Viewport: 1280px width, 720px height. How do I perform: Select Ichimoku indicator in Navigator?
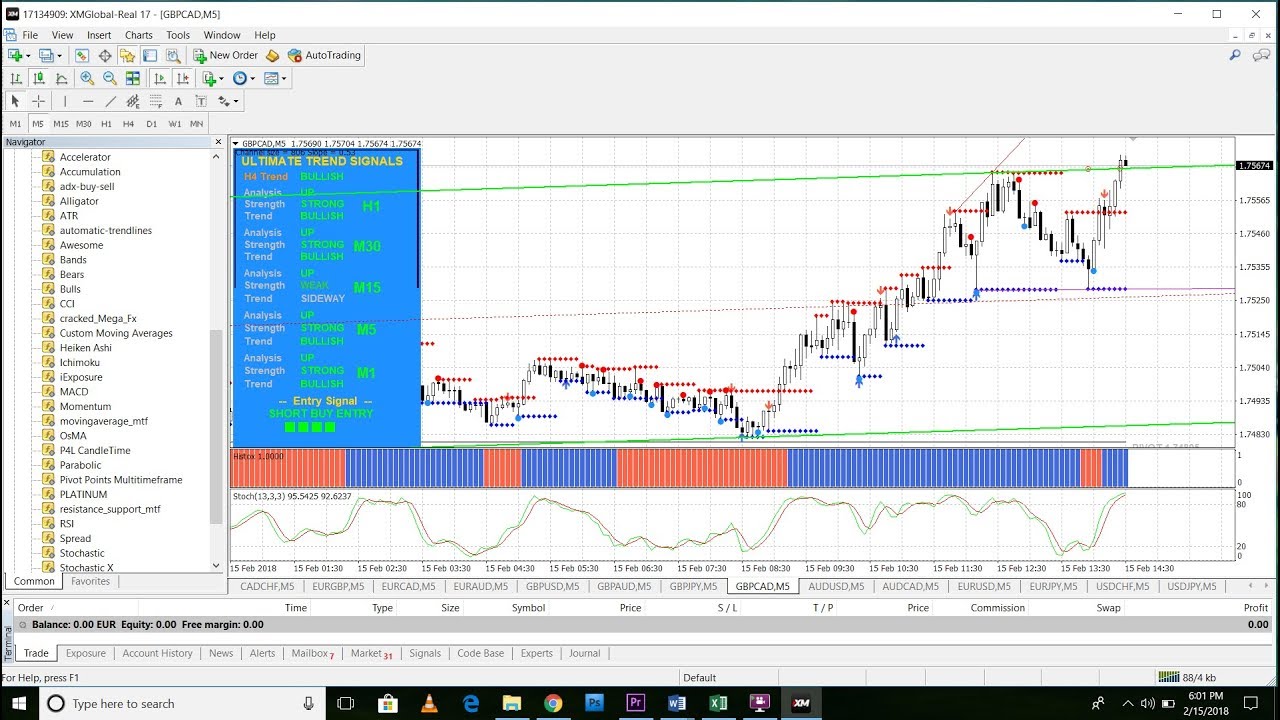80,362
